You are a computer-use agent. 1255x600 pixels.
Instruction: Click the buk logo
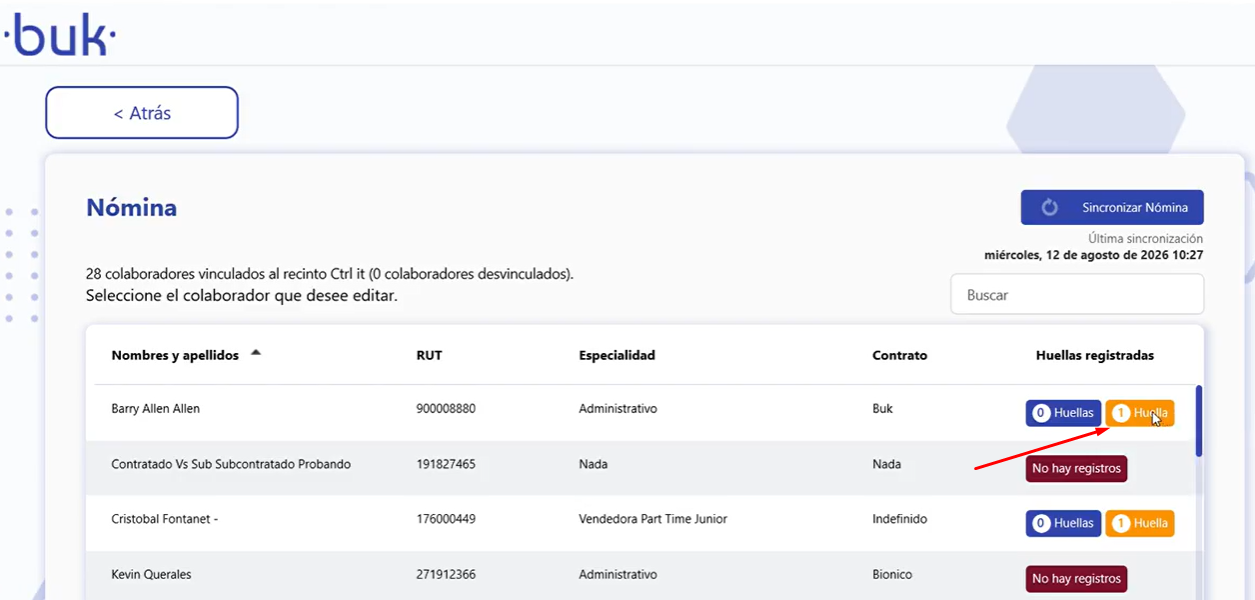[x=59, y=35]
